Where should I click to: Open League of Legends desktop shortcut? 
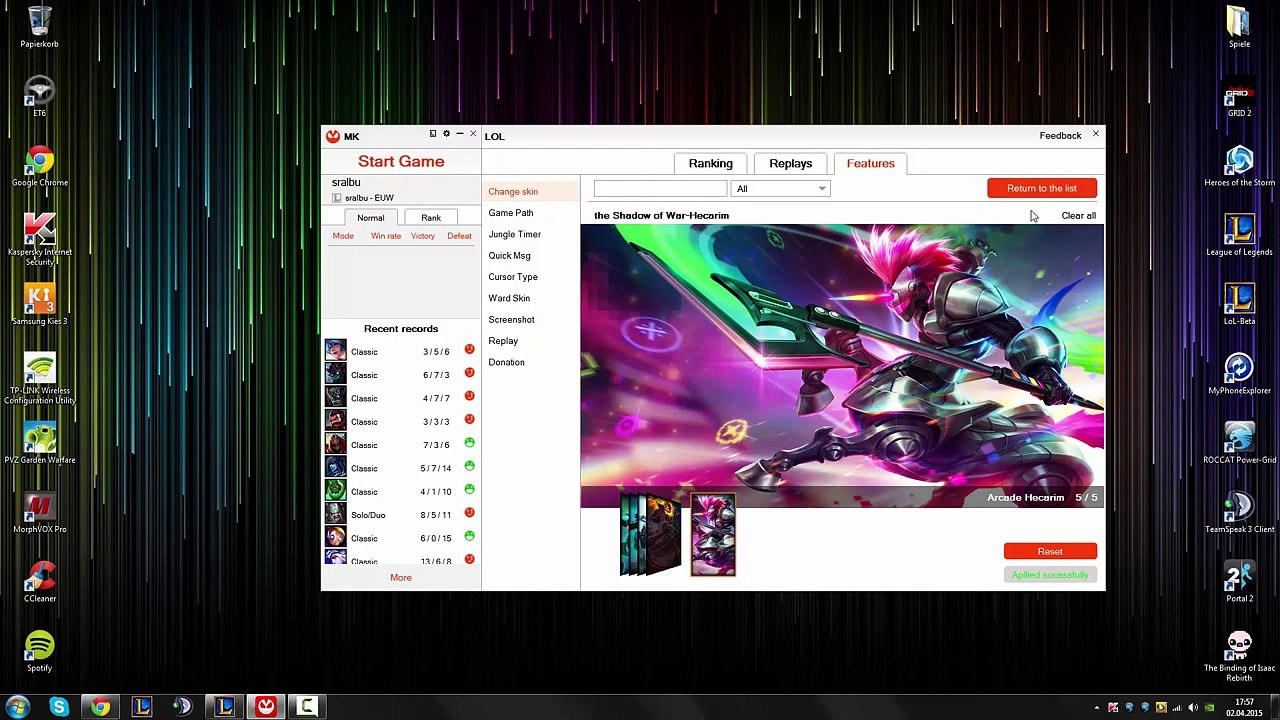click(x=1239, y=234)
